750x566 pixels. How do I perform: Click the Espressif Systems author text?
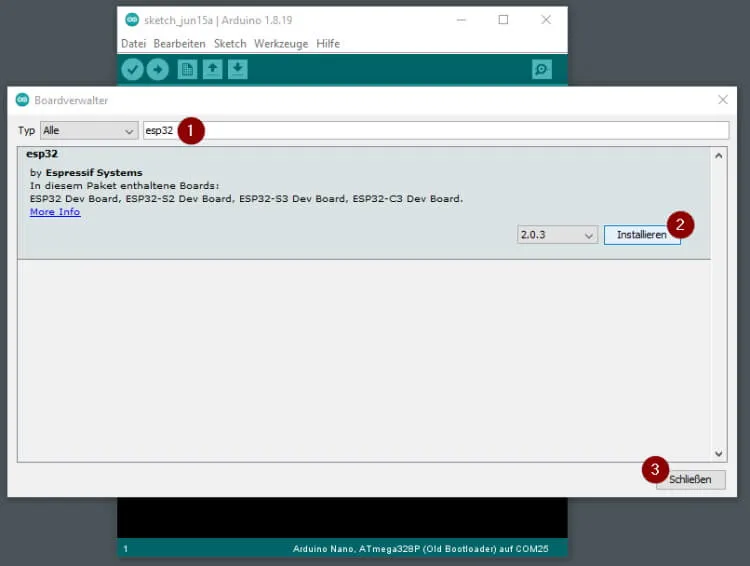[94, 173]
